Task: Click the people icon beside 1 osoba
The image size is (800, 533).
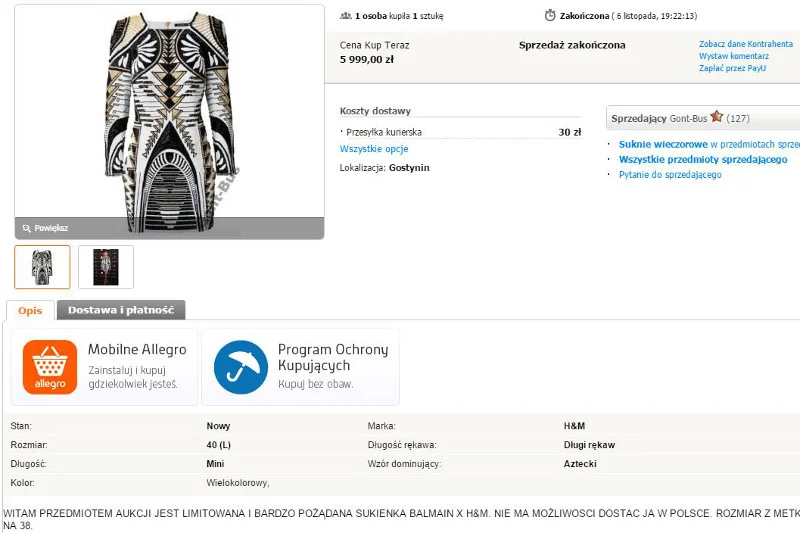Action: click(346, 16)
